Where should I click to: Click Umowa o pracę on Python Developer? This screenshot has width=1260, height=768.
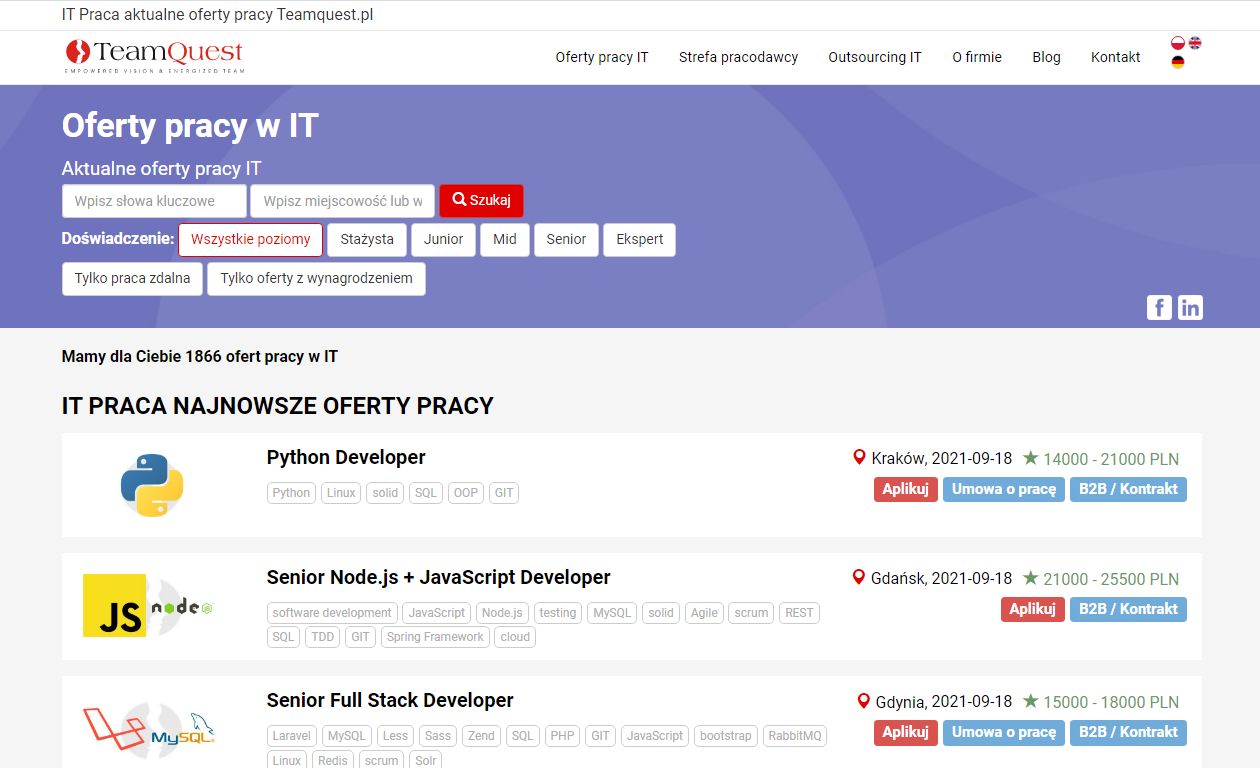coord(1004,489)
